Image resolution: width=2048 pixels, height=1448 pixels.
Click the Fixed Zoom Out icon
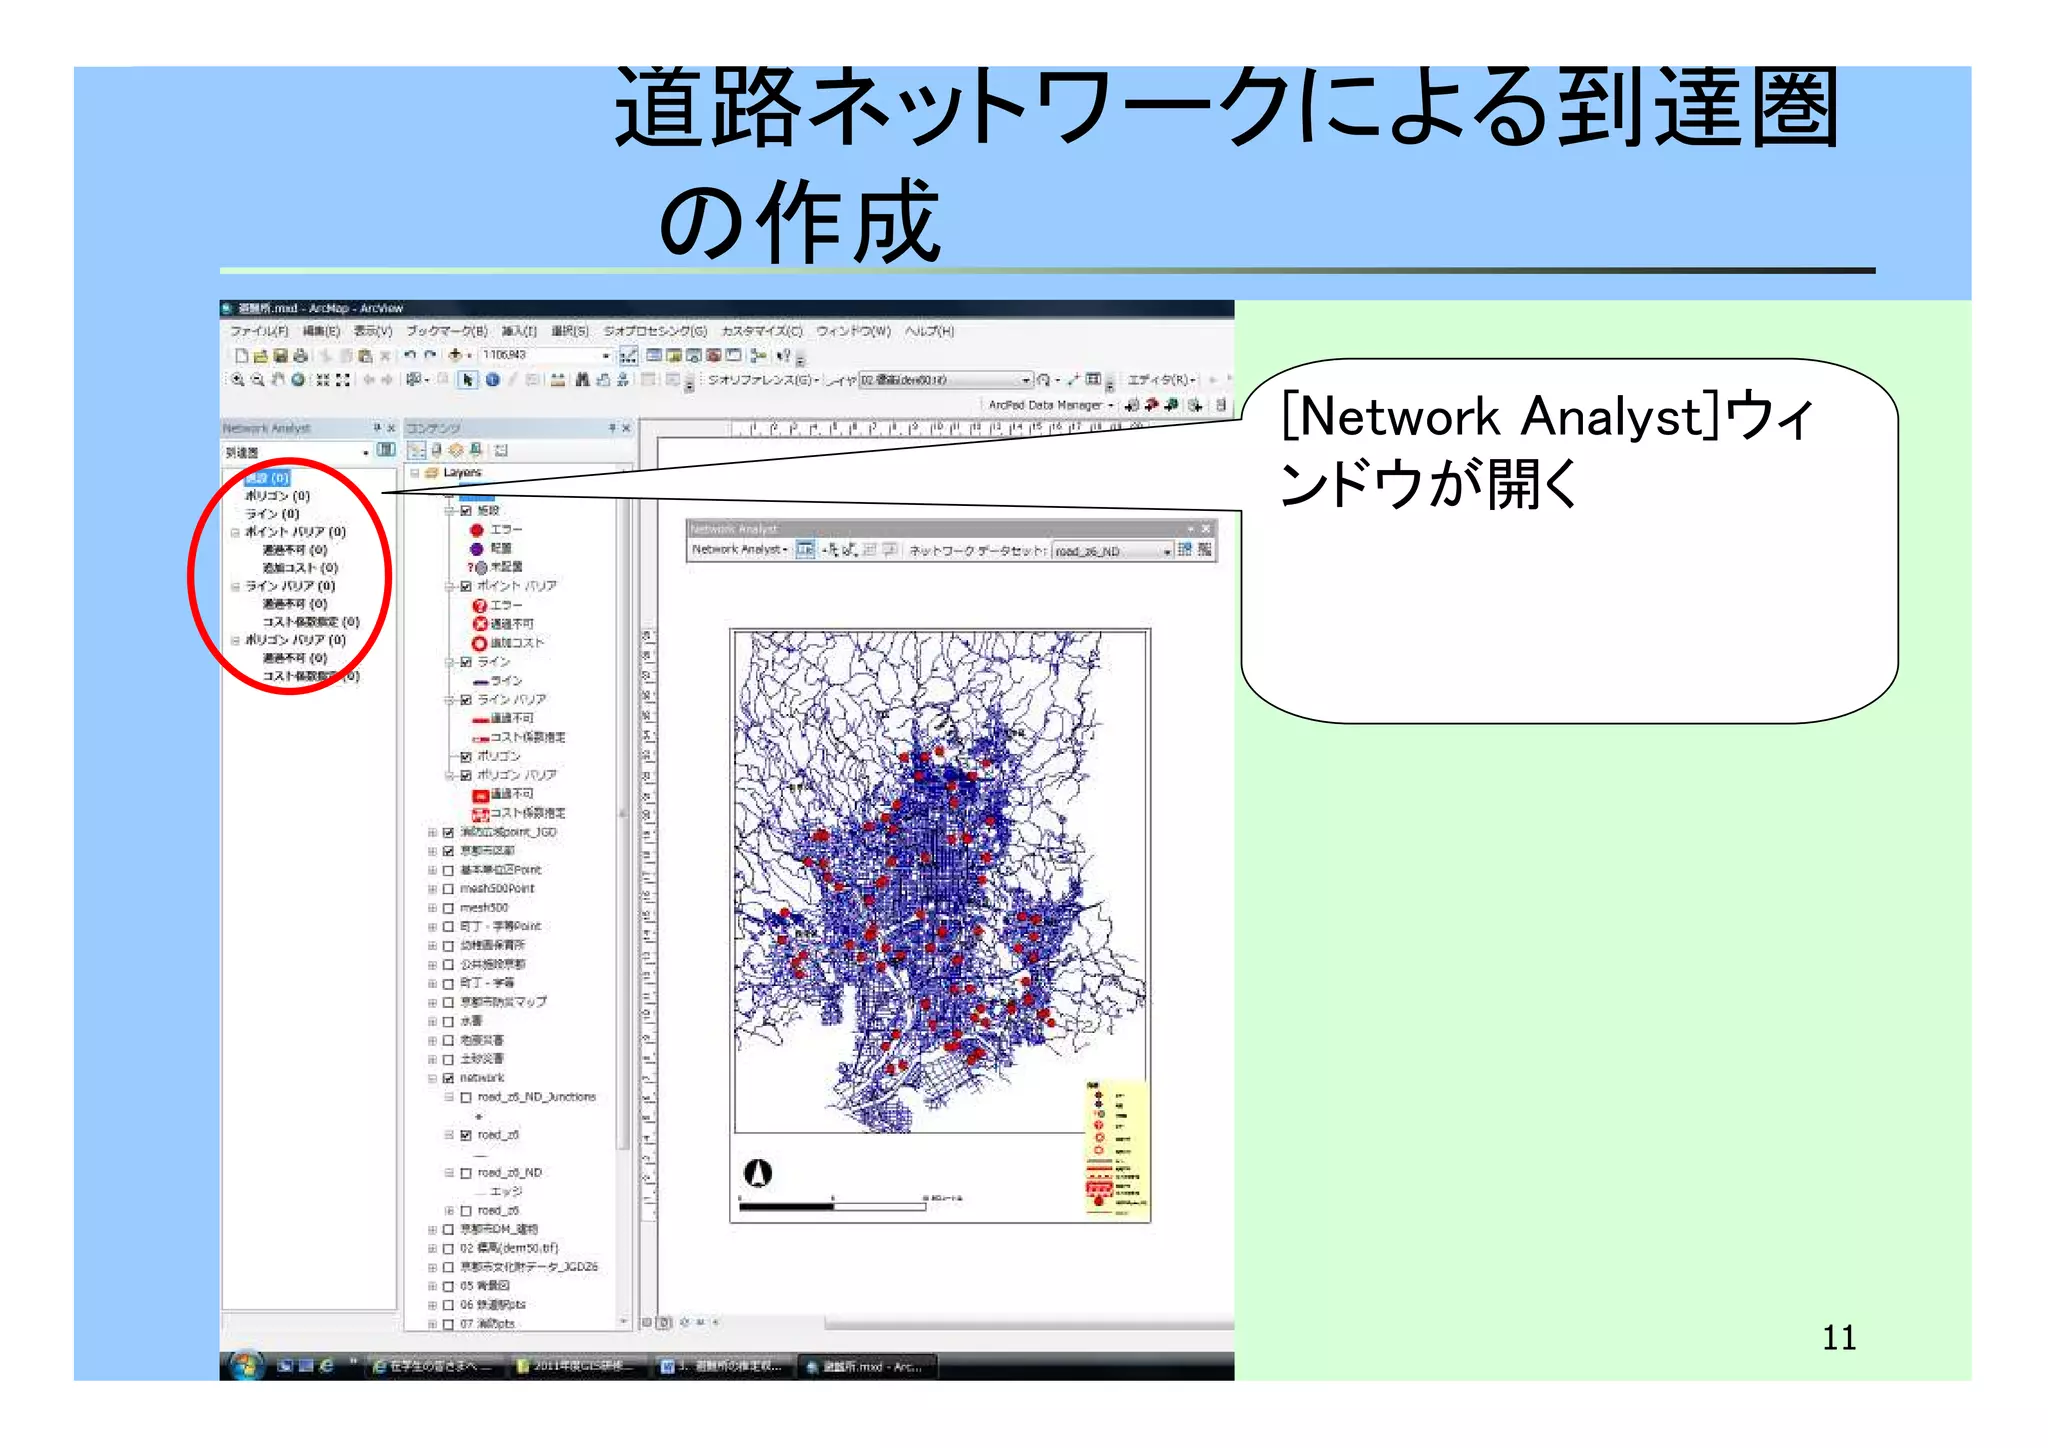coord(343,380)
